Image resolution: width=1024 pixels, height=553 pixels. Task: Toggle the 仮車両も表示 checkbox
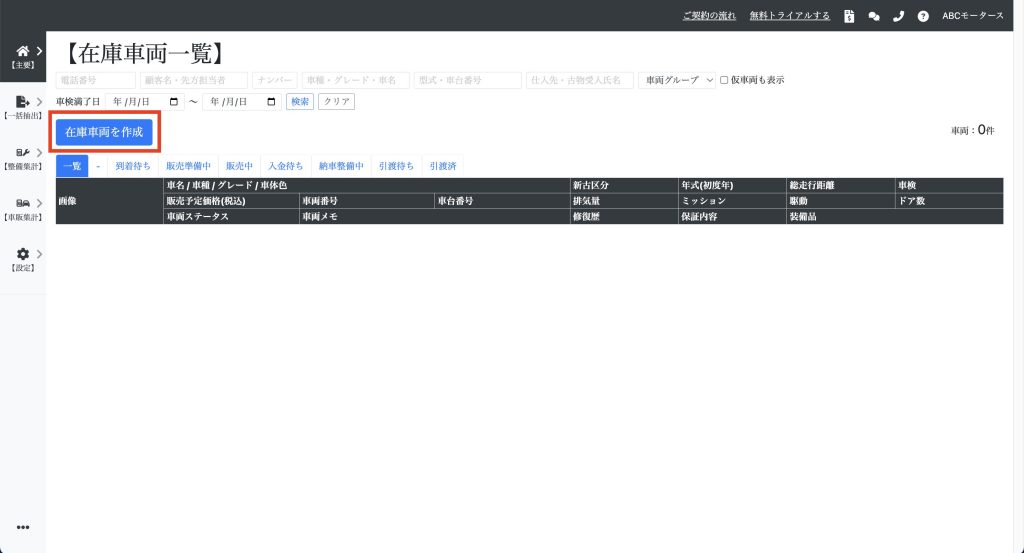click(x=724, y=80)
